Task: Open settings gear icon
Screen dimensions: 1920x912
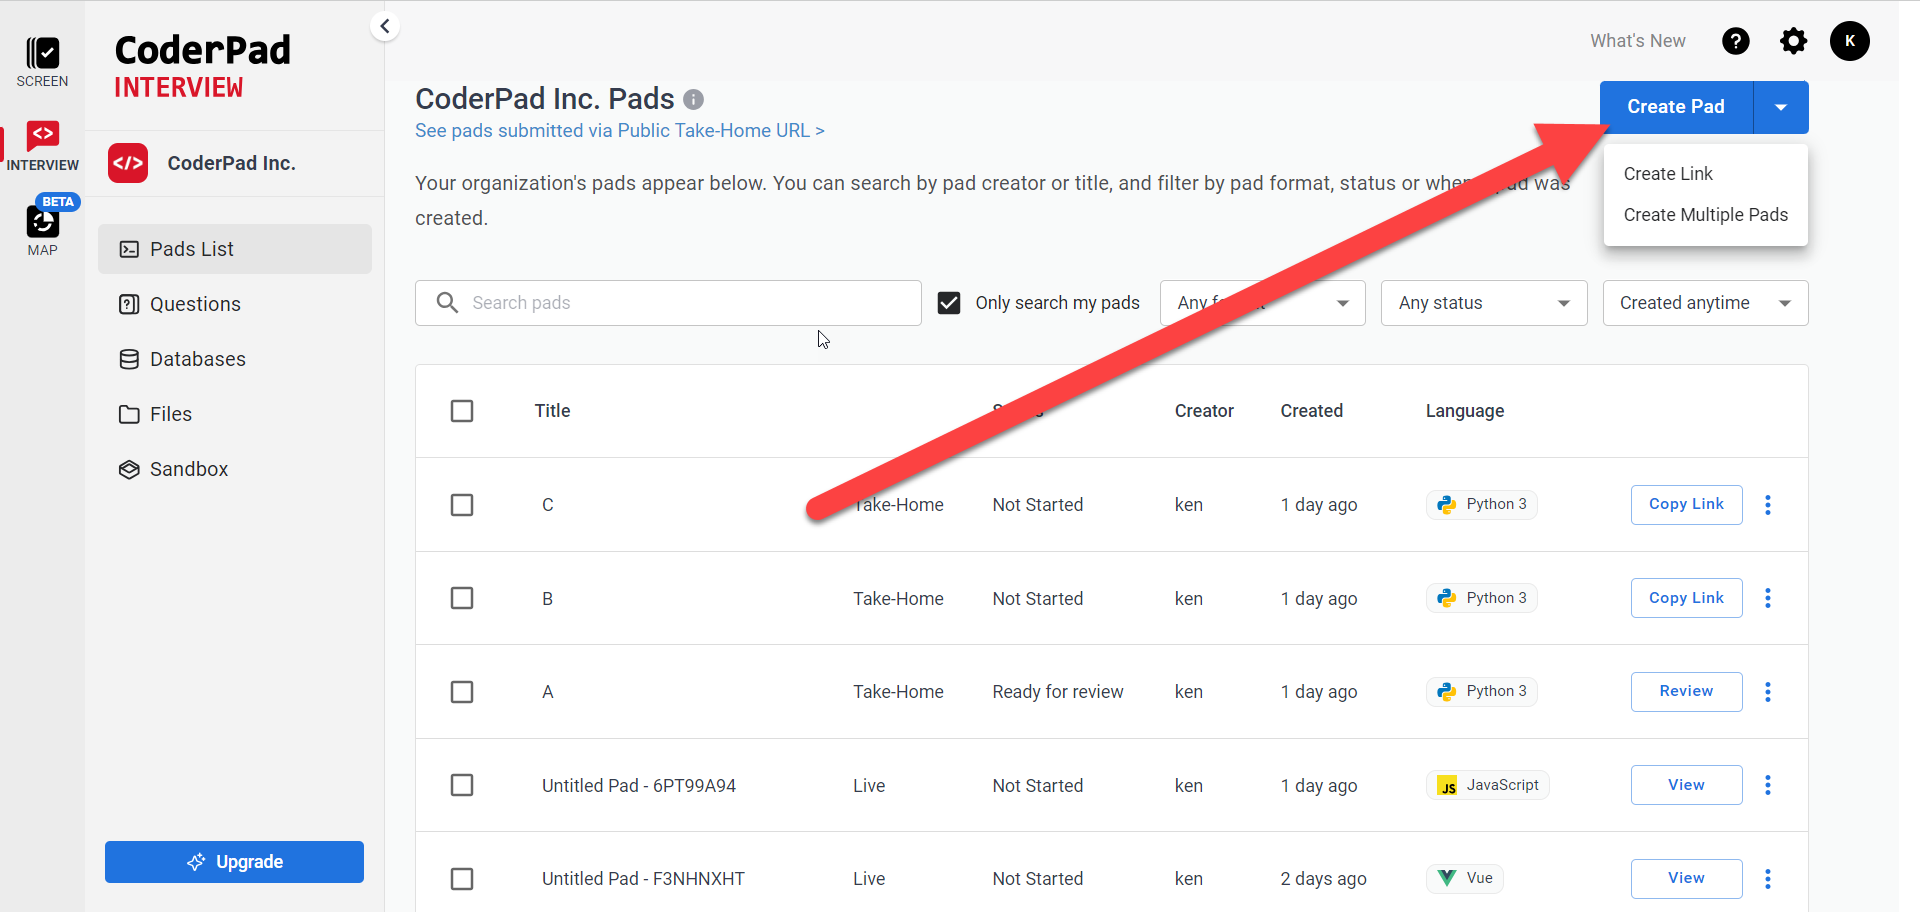Action: coord(1793,41)
